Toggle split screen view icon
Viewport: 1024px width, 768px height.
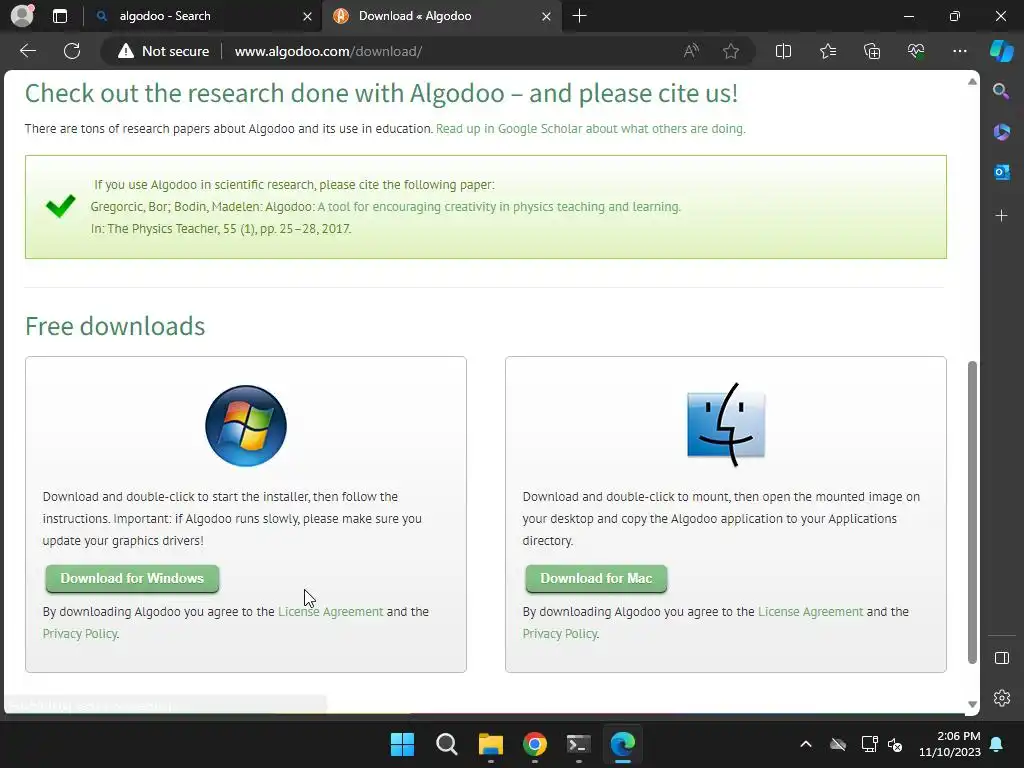(x=783, y=51)
